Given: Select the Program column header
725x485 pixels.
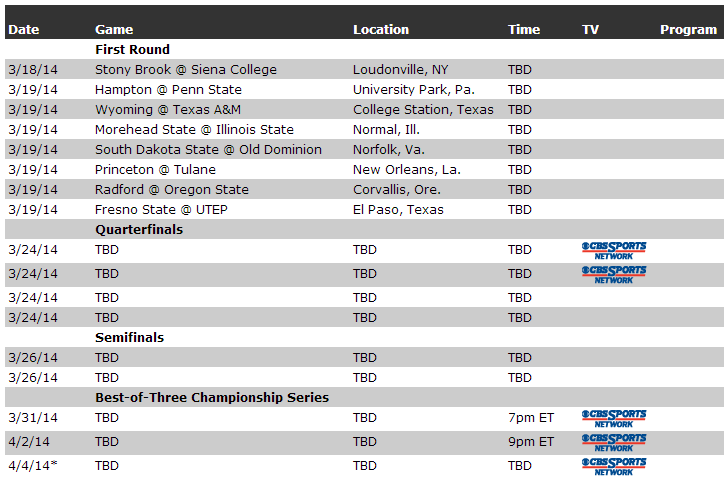Looking at the screenshot, I should [x=688, y=30].
